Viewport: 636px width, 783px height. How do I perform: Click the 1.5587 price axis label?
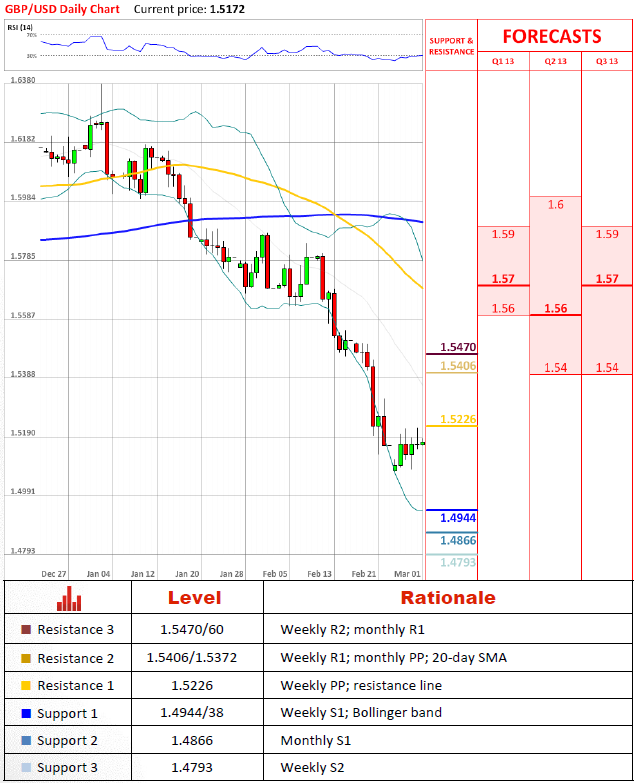[x=23, y=316]
